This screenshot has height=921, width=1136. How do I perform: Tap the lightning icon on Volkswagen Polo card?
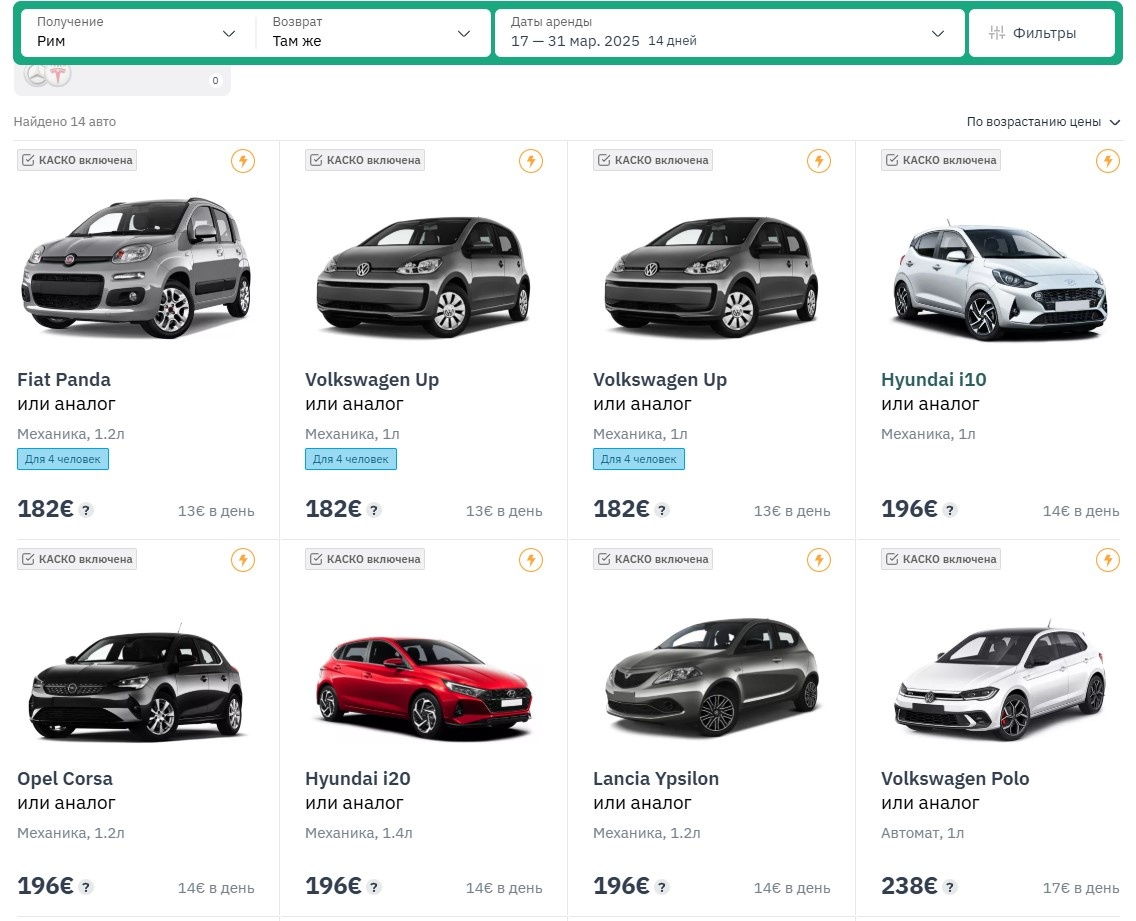coord(1107,559)
